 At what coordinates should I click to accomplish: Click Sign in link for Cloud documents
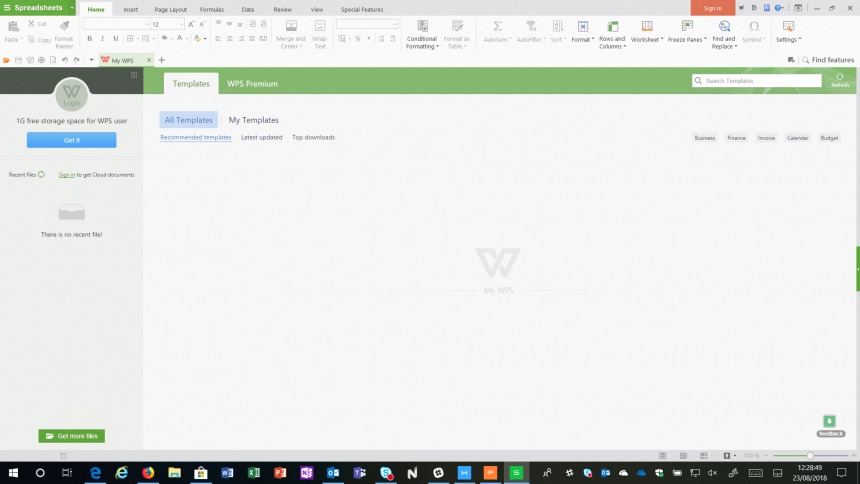(x=67, y=175)
